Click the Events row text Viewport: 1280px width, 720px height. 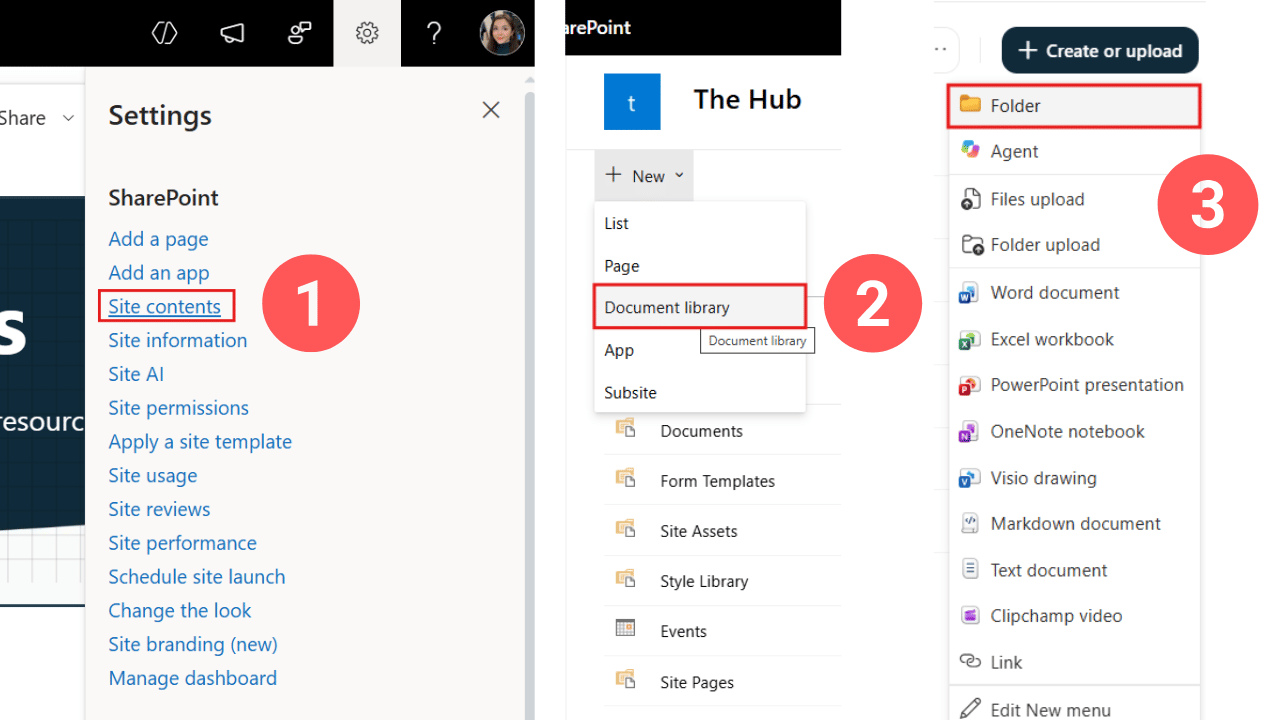pyautogui.click(x=684, y=631)
